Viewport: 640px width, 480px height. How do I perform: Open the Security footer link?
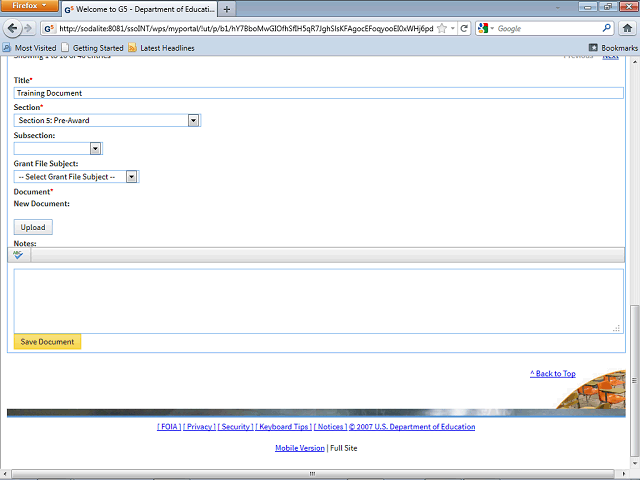(x=236, y=427)
